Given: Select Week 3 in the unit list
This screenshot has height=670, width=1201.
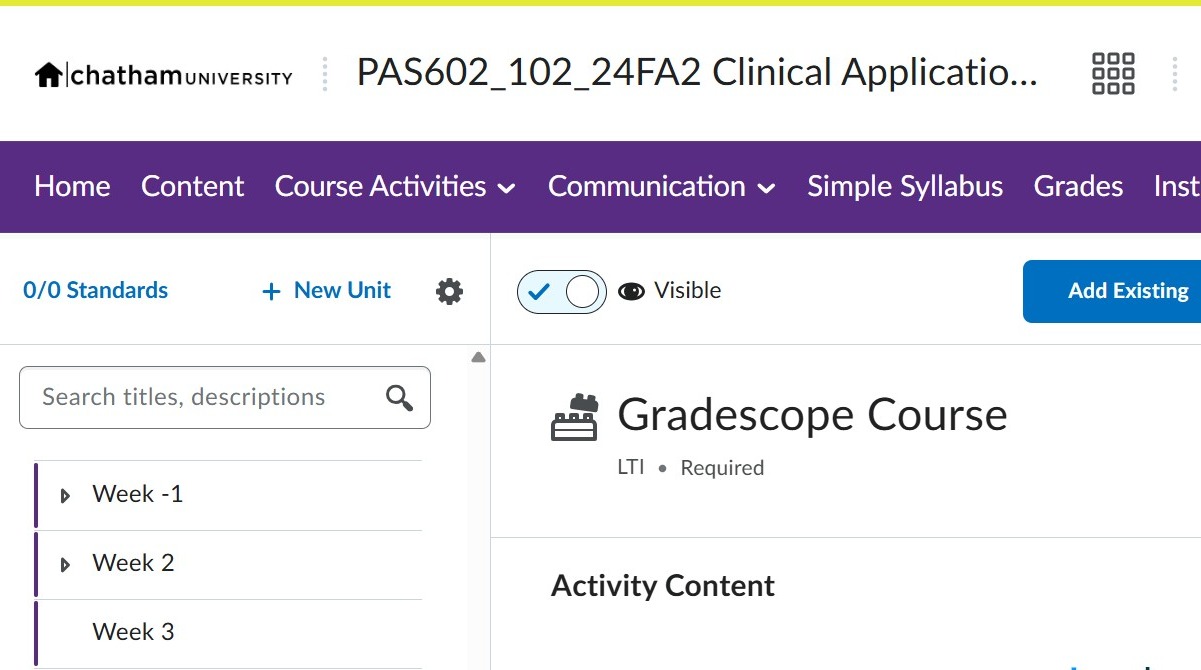Looking at the screenshot, I should tap(133, 632).
